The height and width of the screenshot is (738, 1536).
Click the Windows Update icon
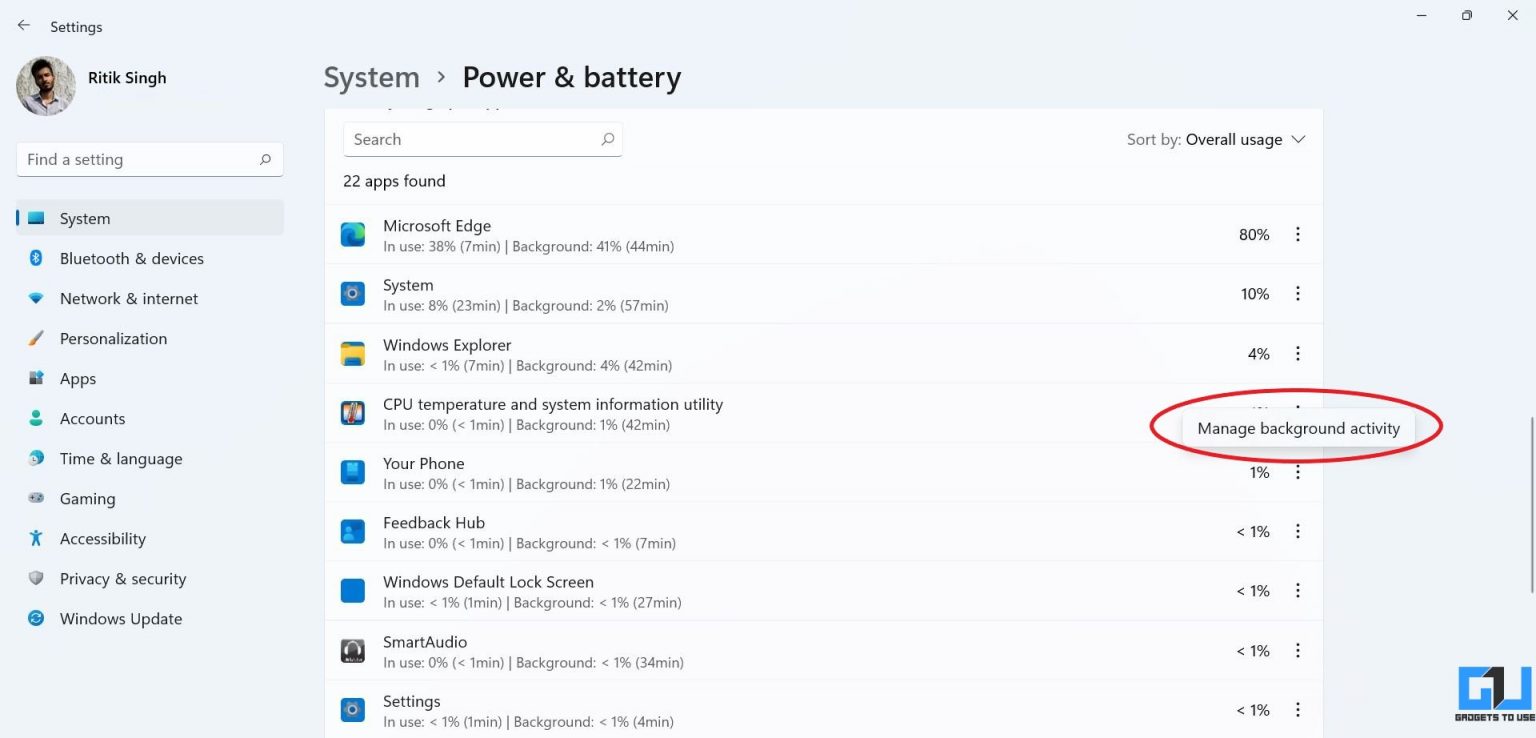point(37,618)
